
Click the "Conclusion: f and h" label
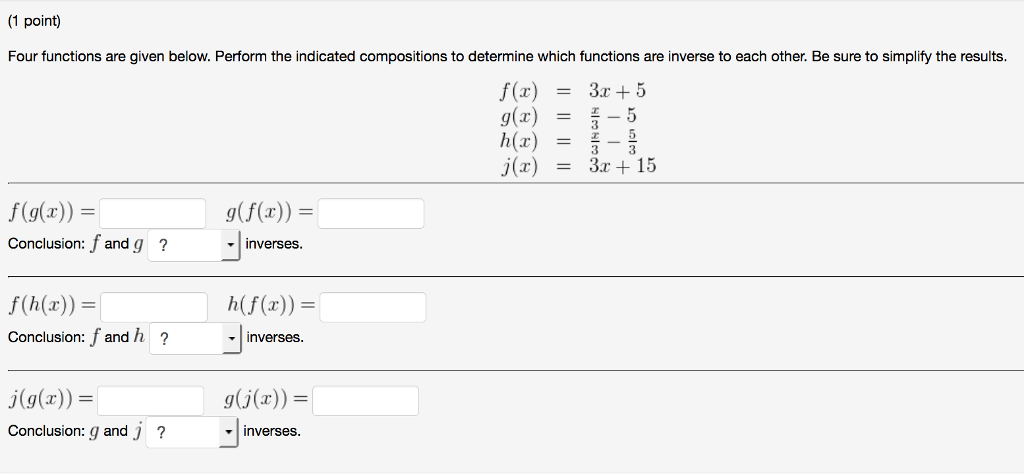(x=76, y=338)
